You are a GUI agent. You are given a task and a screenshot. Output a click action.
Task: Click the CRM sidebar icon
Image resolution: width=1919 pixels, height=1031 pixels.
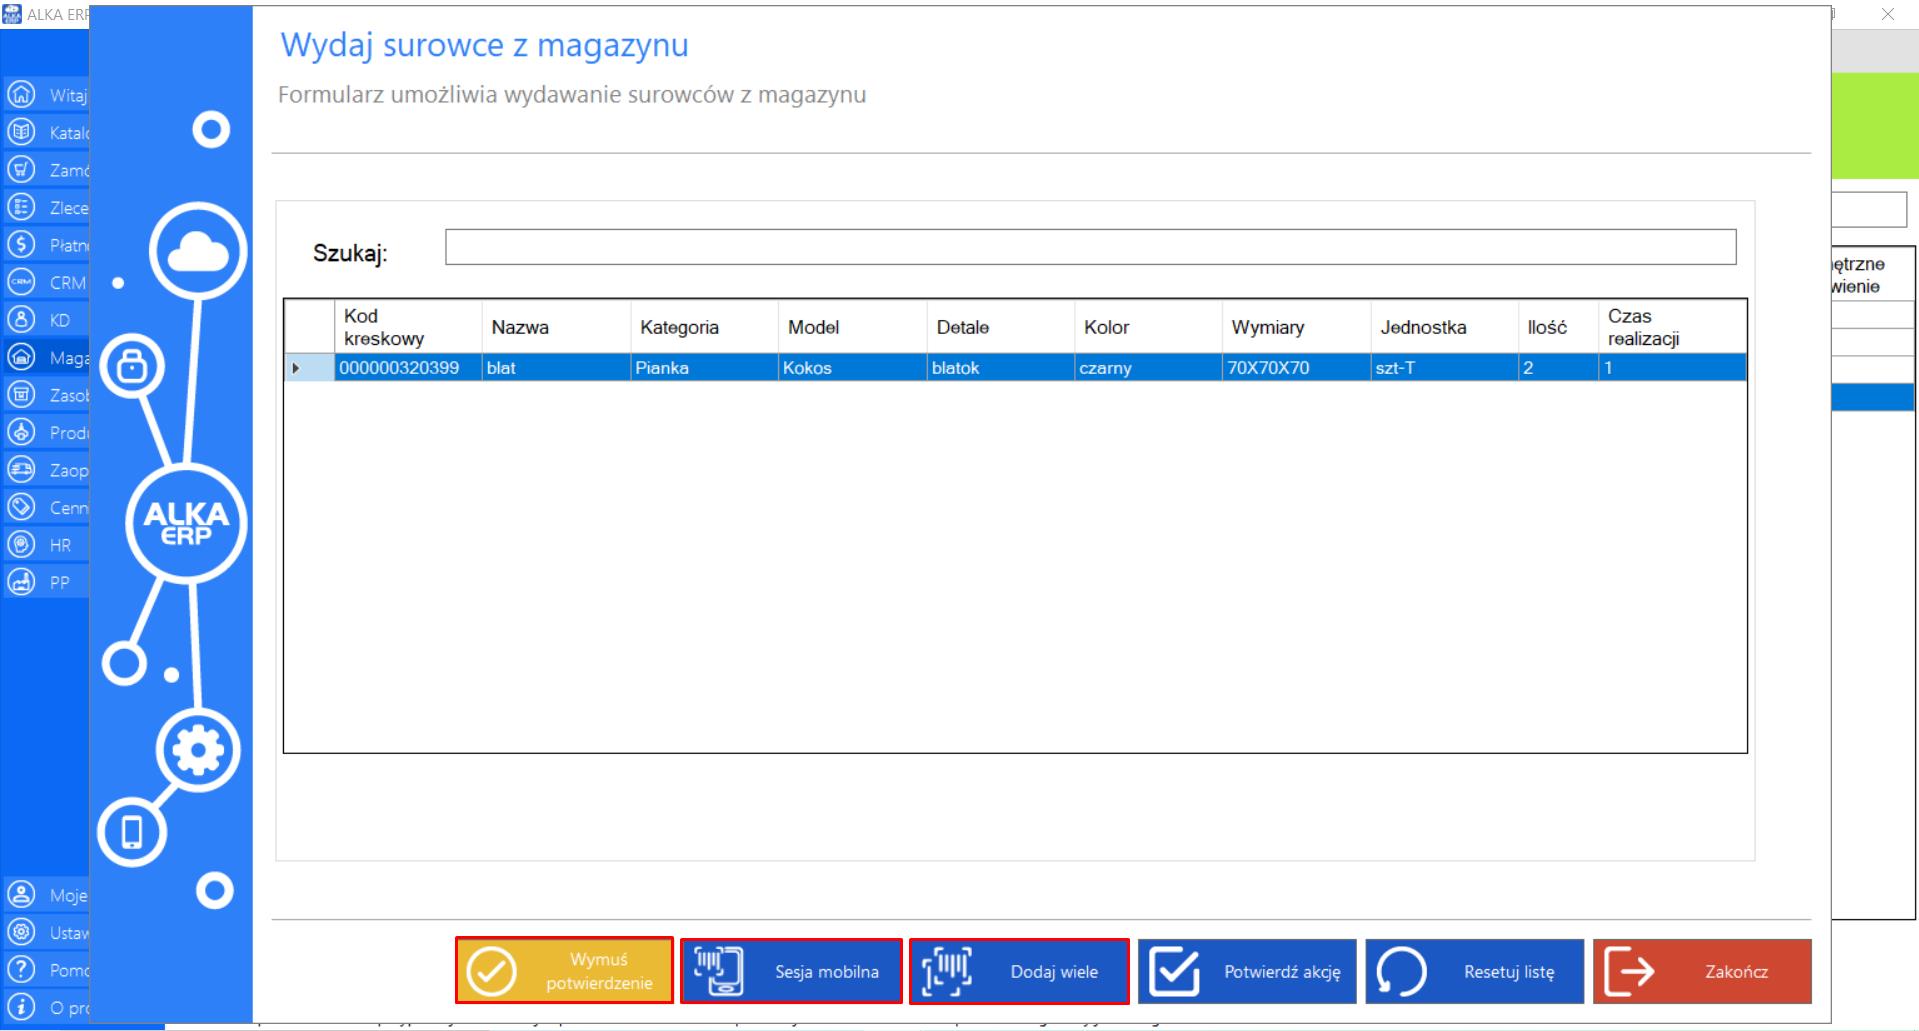pyautogui.click(x=21, y=282)
